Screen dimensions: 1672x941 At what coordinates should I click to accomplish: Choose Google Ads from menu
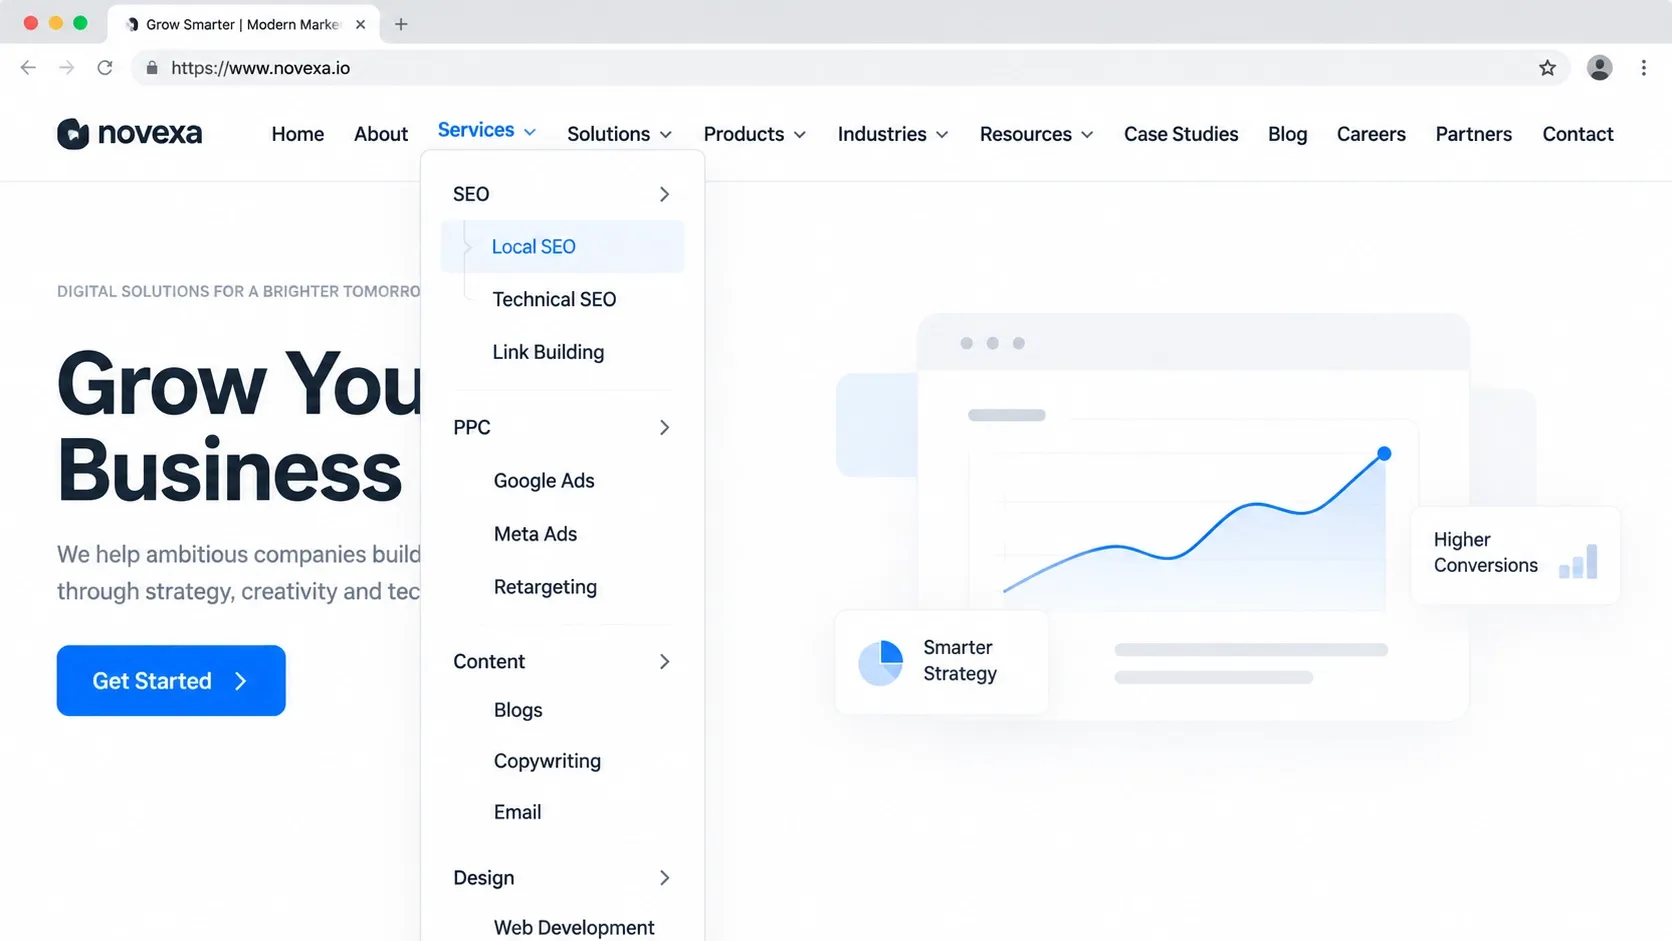[544, 481]
